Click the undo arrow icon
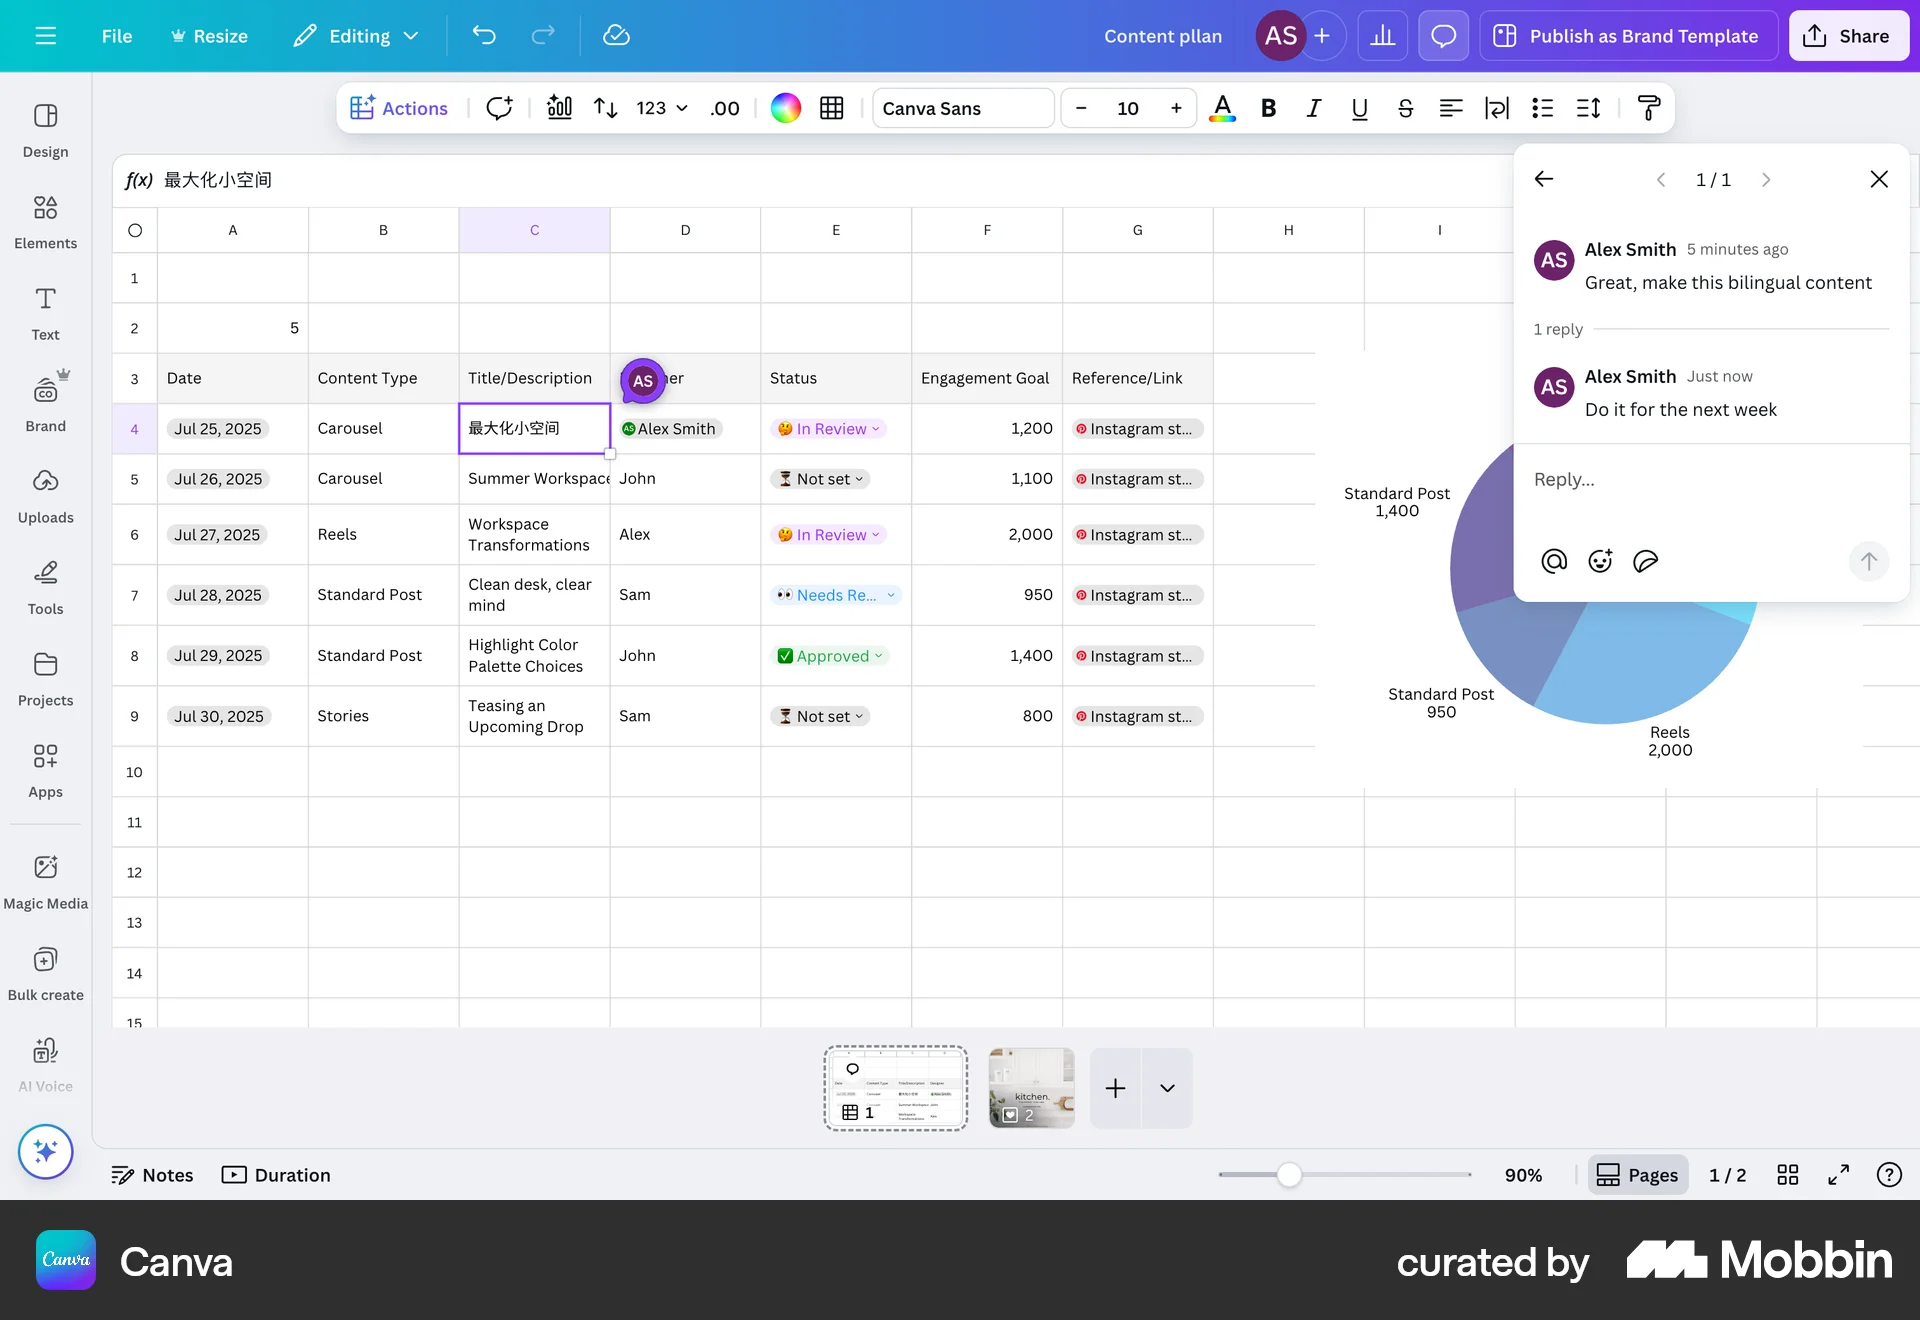 (484, 36)
